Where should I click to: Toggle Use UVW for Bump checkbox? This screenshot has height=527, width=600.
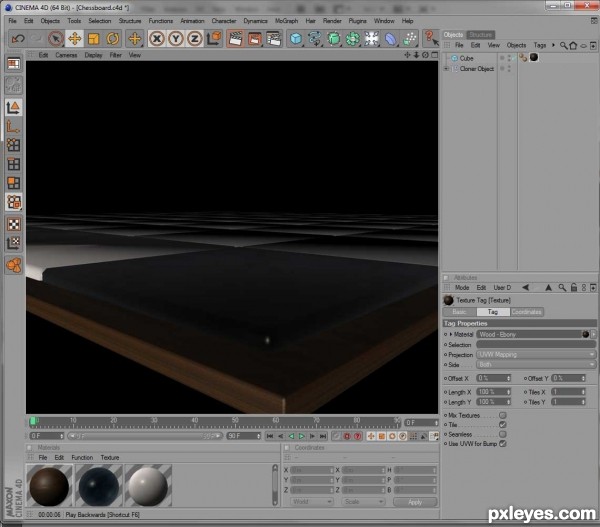[x=503, y=444]
